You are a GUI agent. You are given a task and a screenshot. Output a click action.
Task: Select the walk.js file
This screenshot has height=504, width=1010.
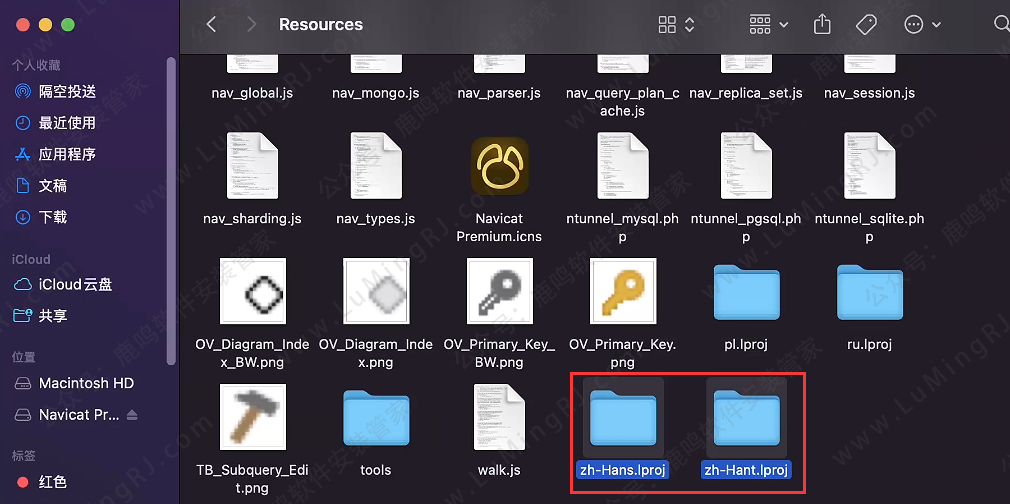500,417
